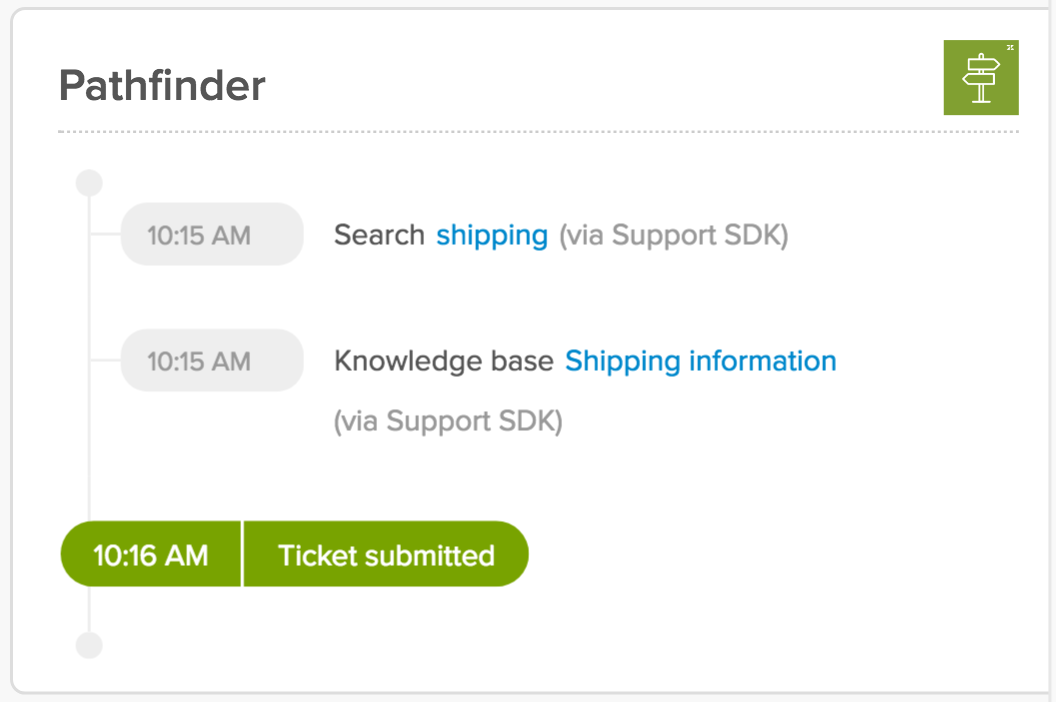
Task: Click the green Pathfinder signpost icon
Action: (x=981, y=77)
